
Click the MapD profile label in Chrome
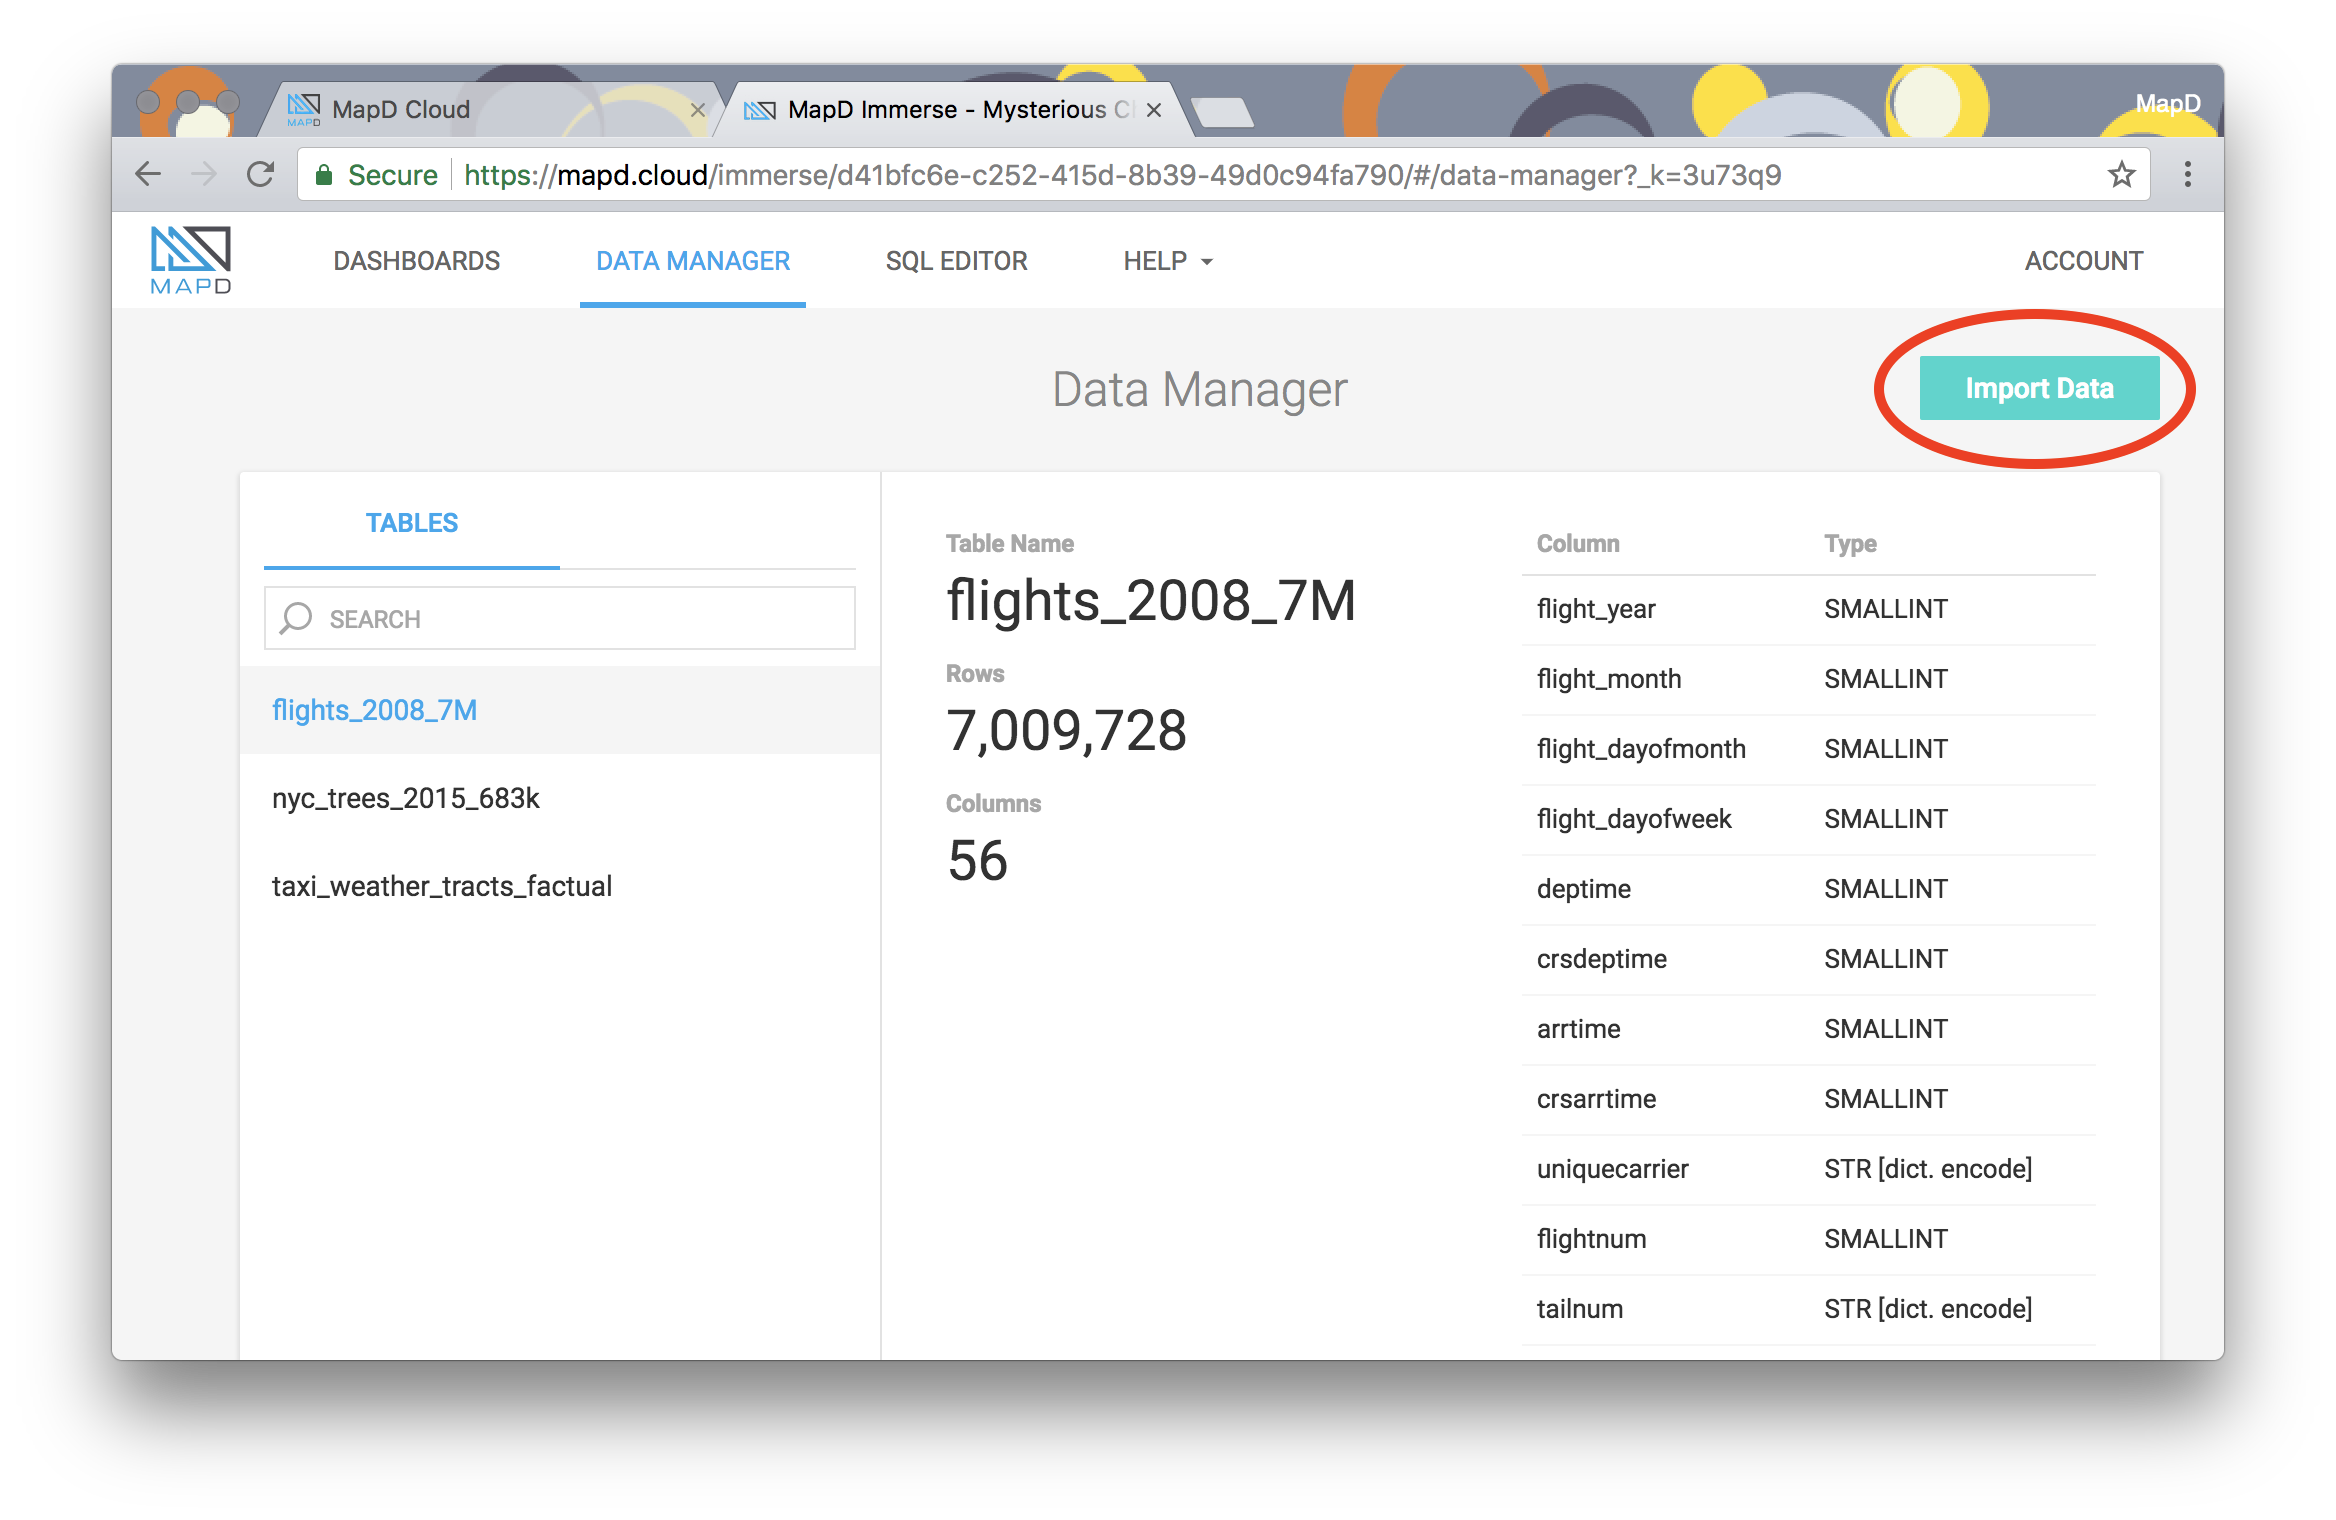coord(2167,104)
